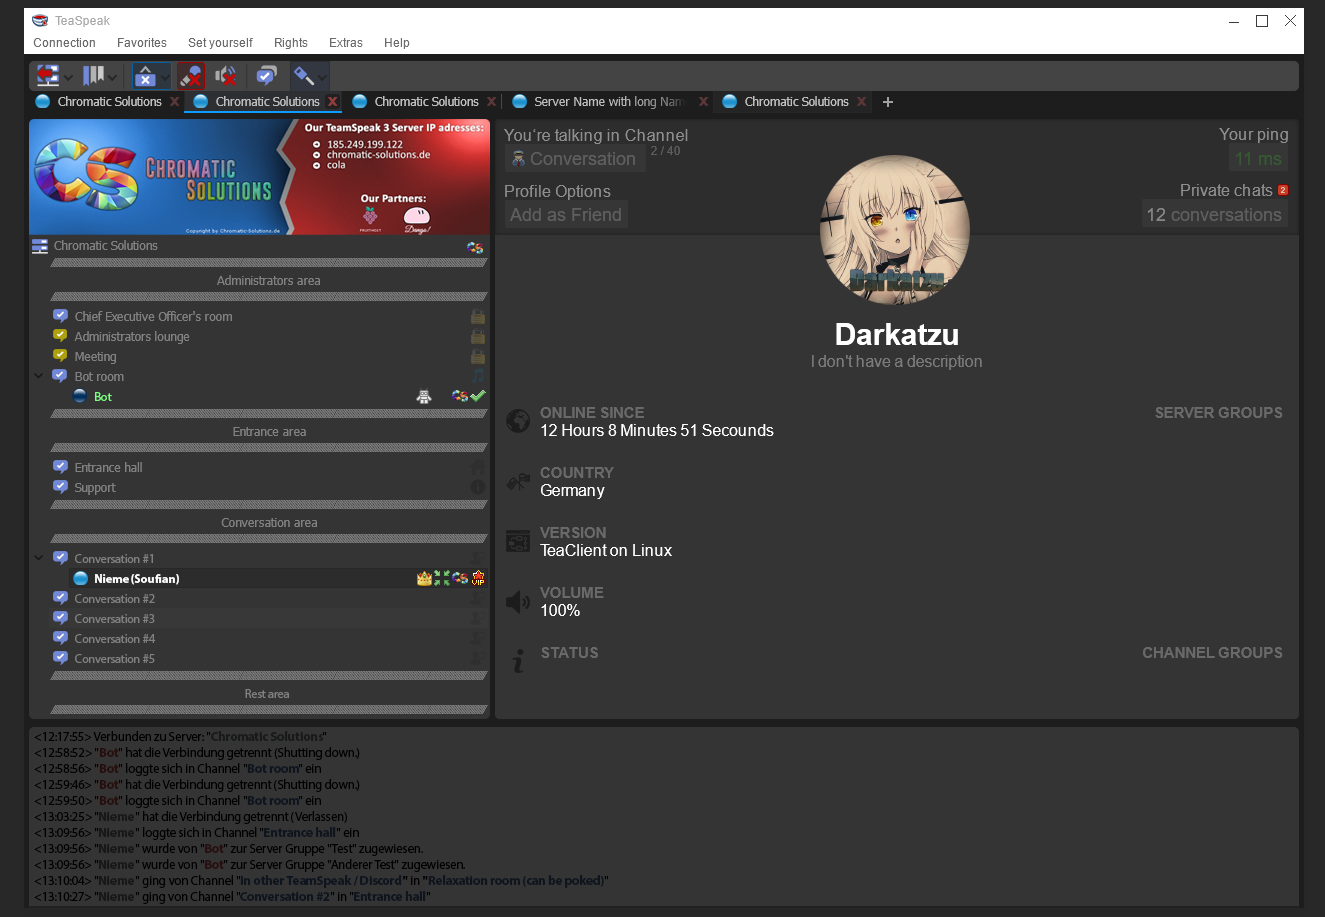Click the music note icon on Bot room
Viewport: 1325px width, 917px height.
[x=478, y=377]
